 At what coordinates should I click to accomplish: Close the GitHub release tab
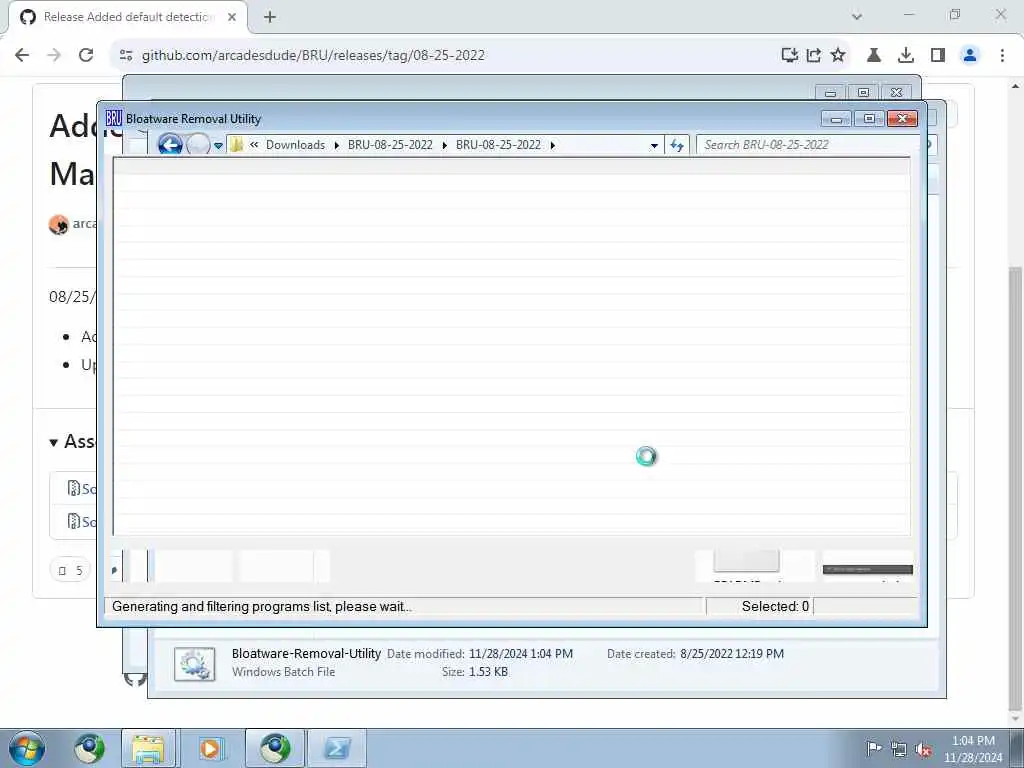pyautogui.click(x=232, y=17)
